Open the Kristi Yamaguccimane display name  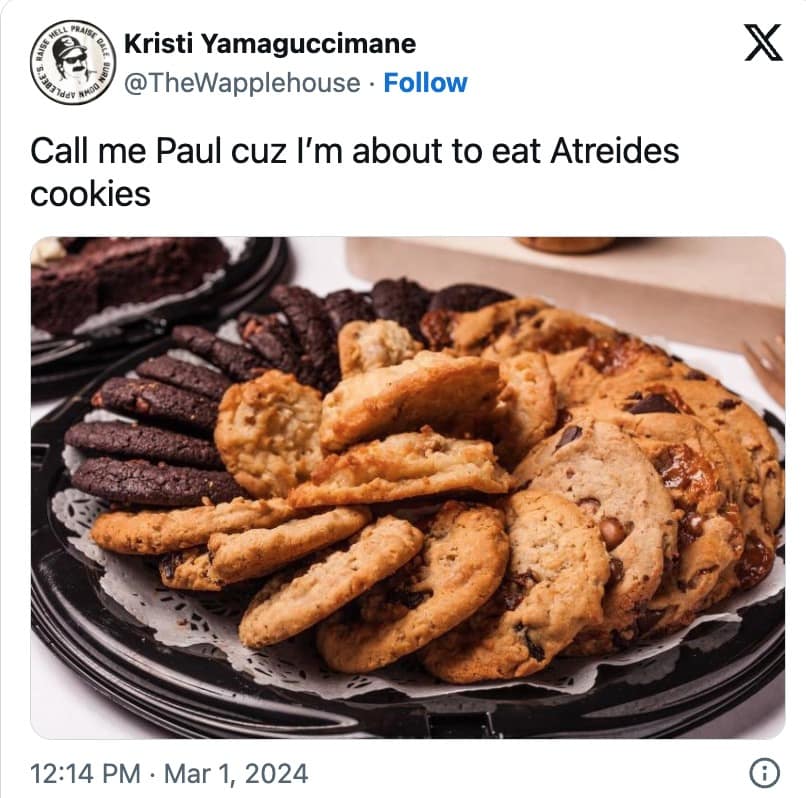(x=270, y=44)
